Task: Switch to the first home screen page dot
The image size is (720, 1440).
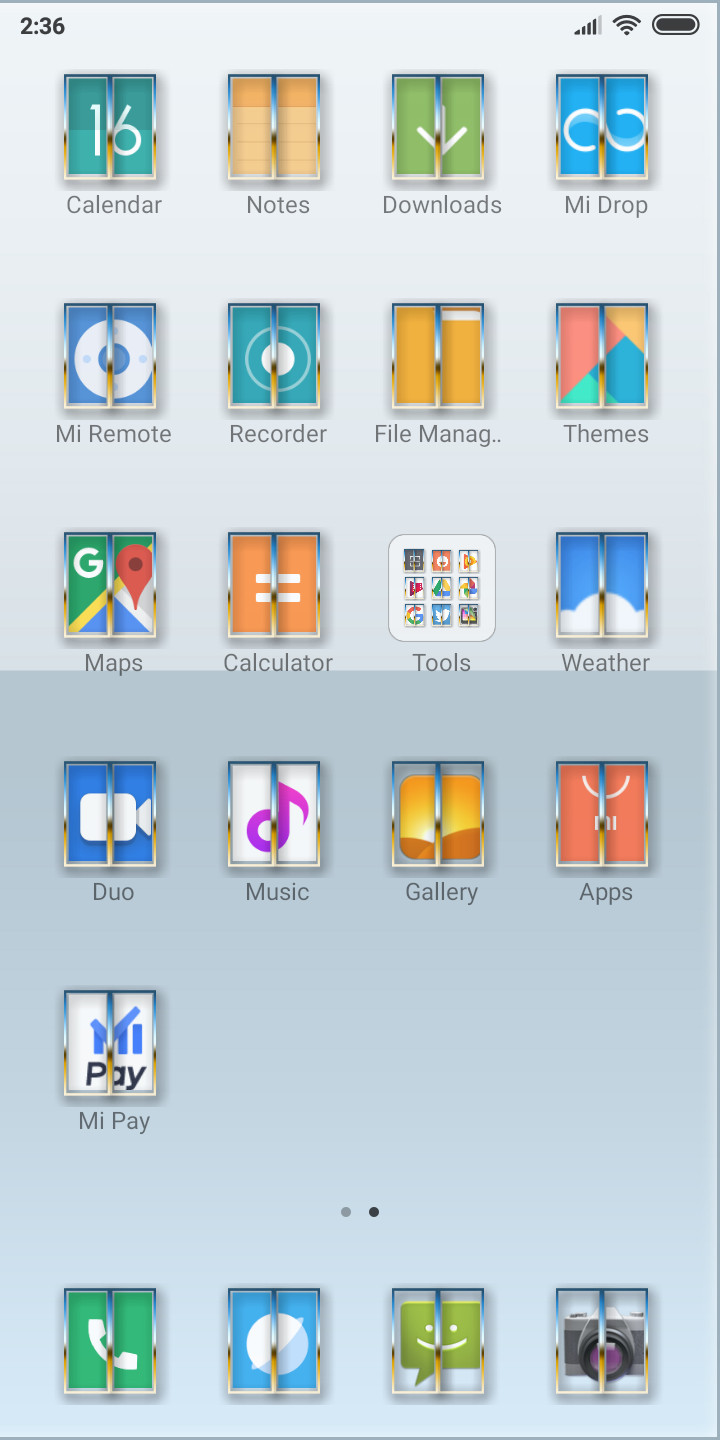Action: point(346,1212)
